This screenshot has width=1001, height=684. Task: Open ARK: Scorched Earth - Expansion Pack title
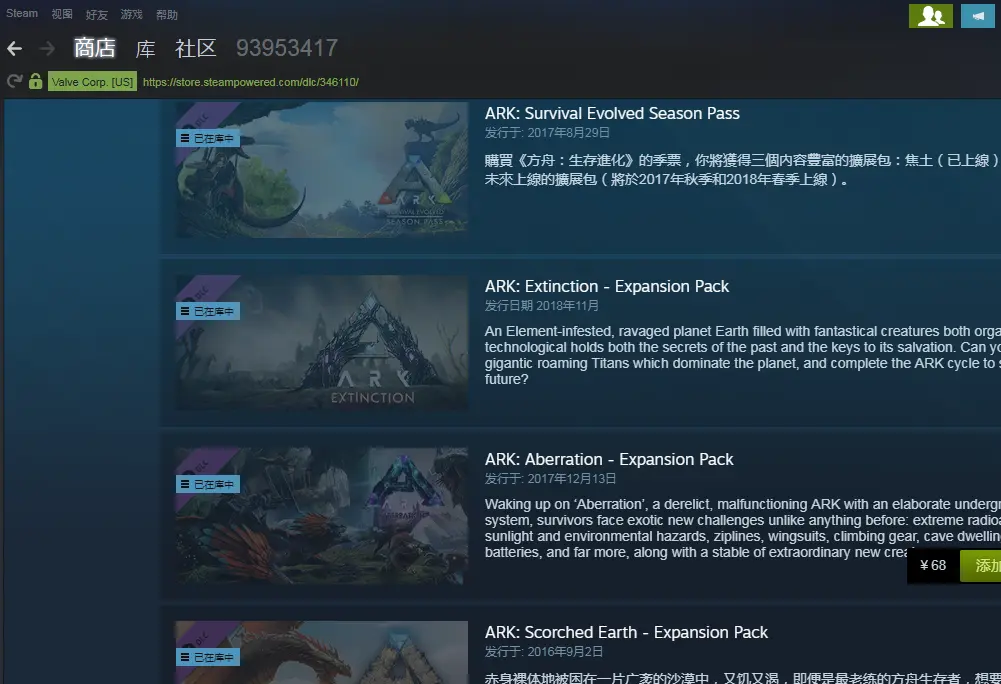tap(626, 632)
